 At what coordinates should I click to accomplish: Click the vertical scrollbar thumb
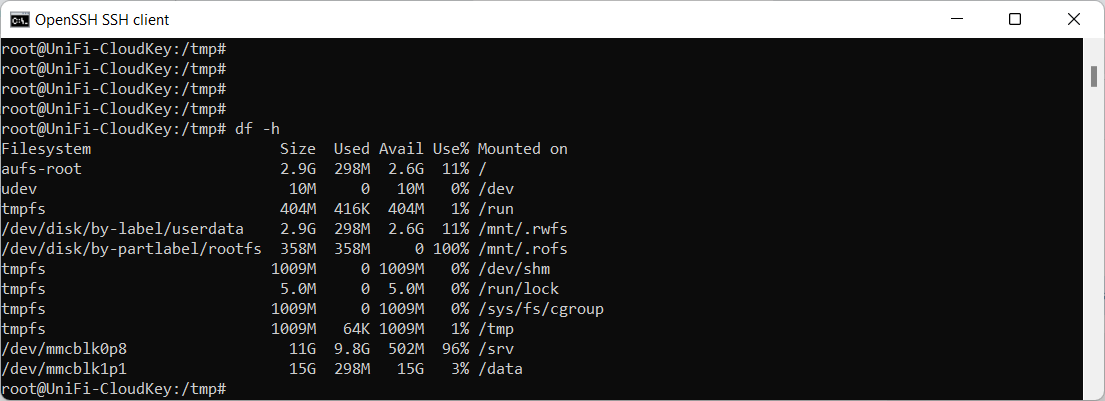[x=1095, y=76]
